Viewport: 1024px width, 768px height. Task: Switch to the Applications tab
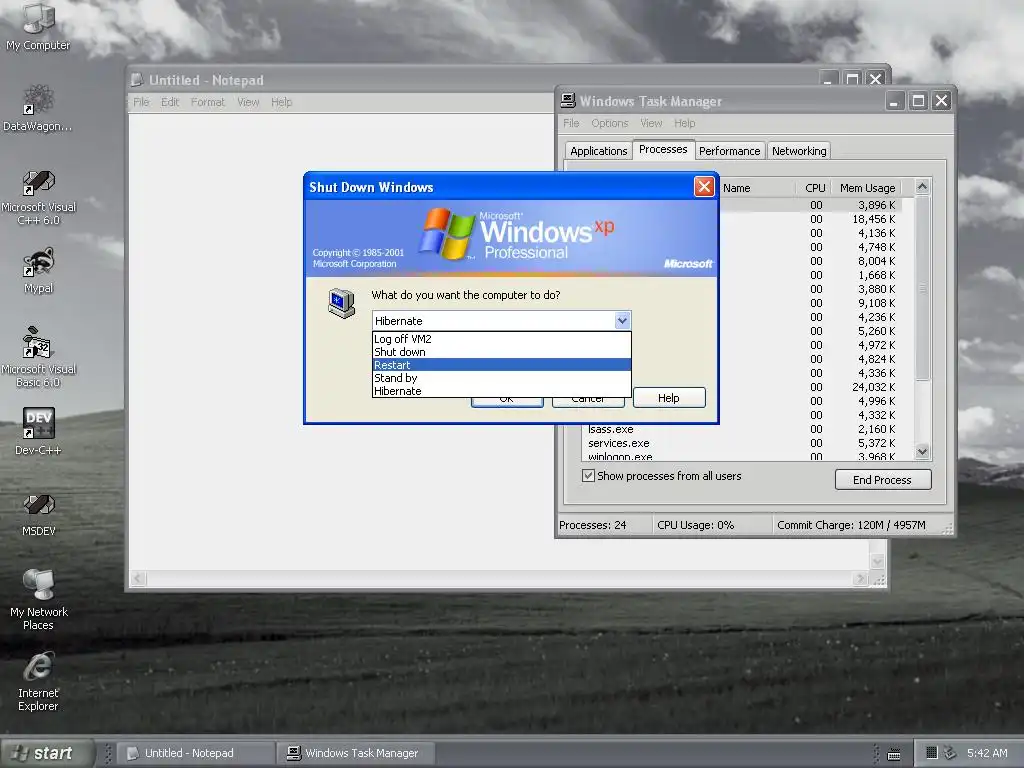click(598, 151)
